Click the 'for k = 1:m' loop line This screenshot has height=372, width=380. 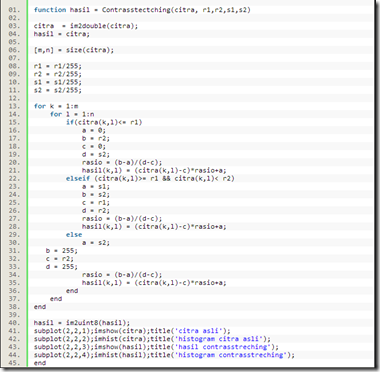point(56,106)
